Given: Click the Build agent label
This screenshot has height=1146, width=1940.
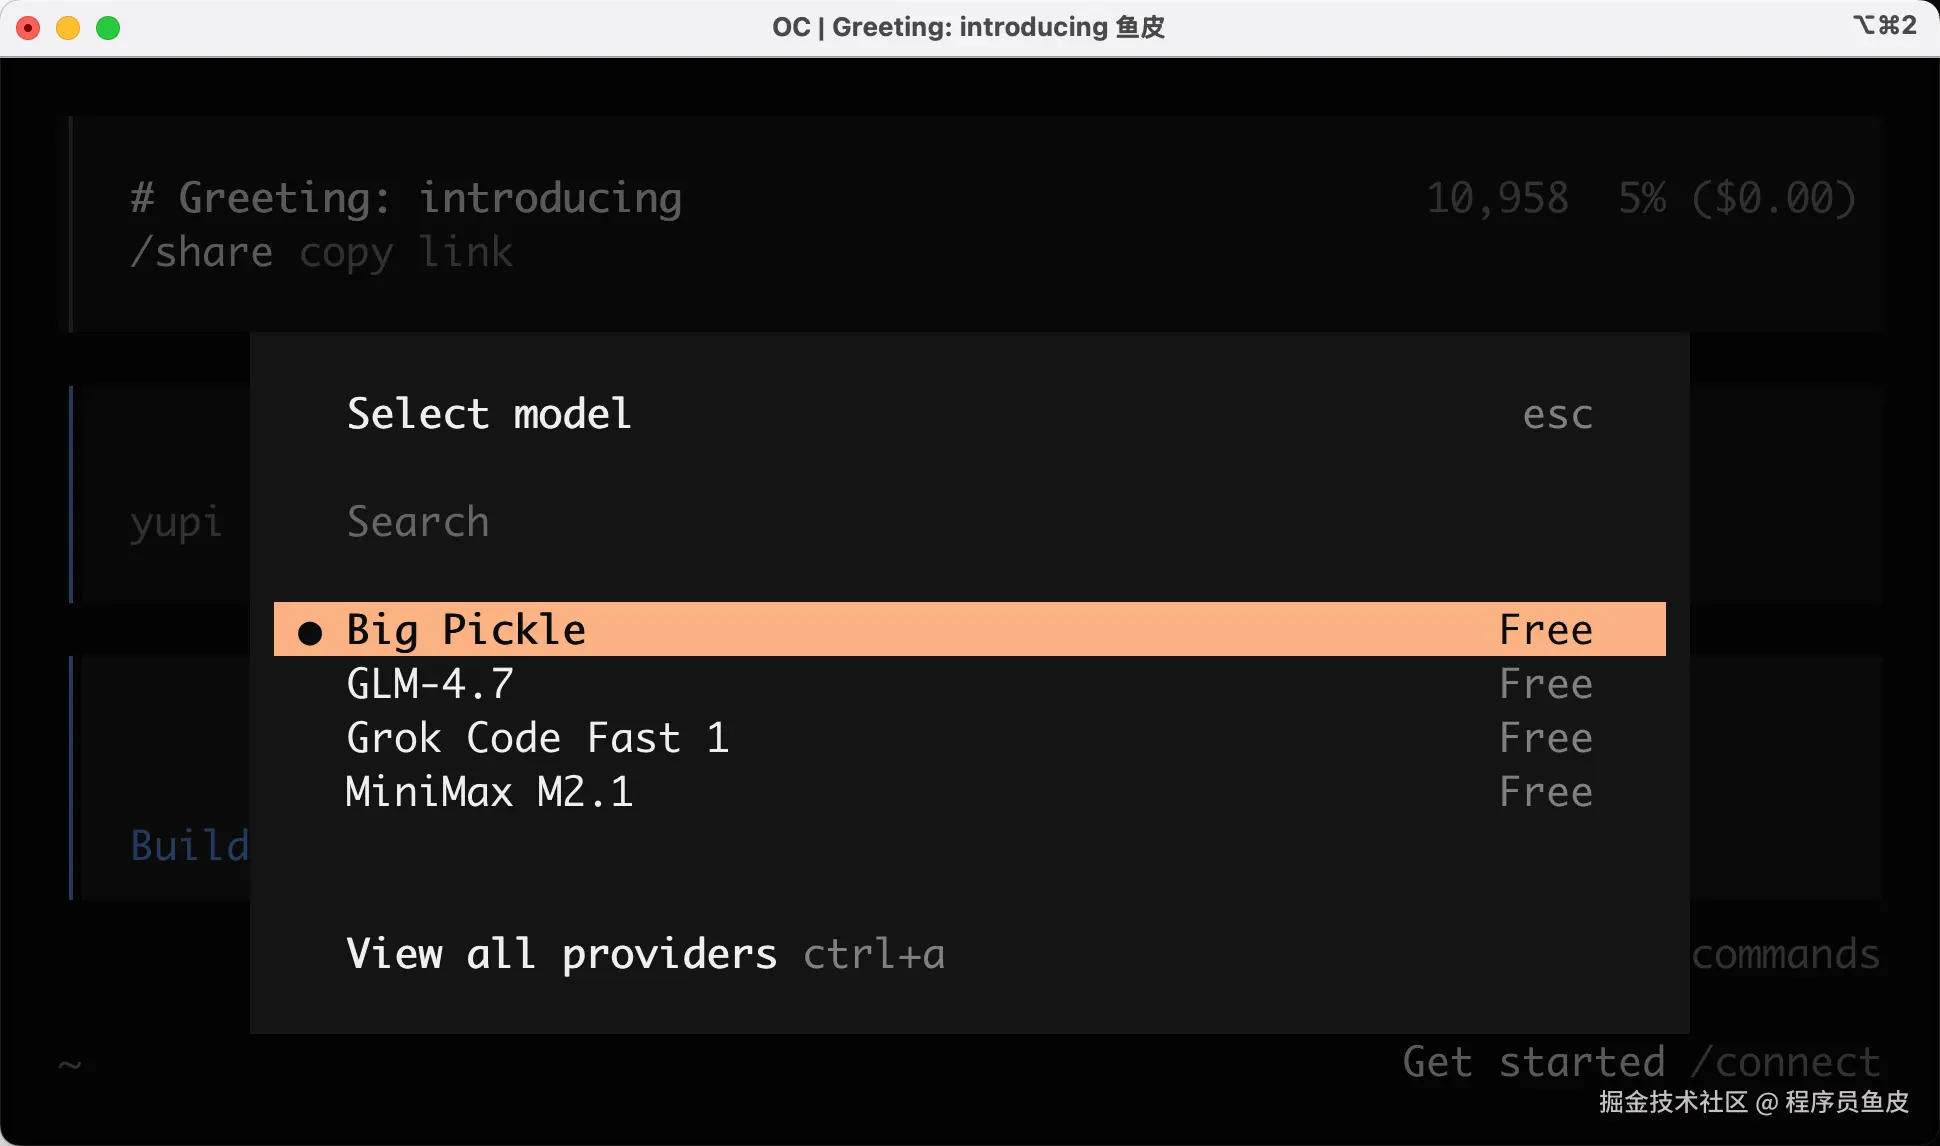Looking at the screenshot, I should pos(190,846).
